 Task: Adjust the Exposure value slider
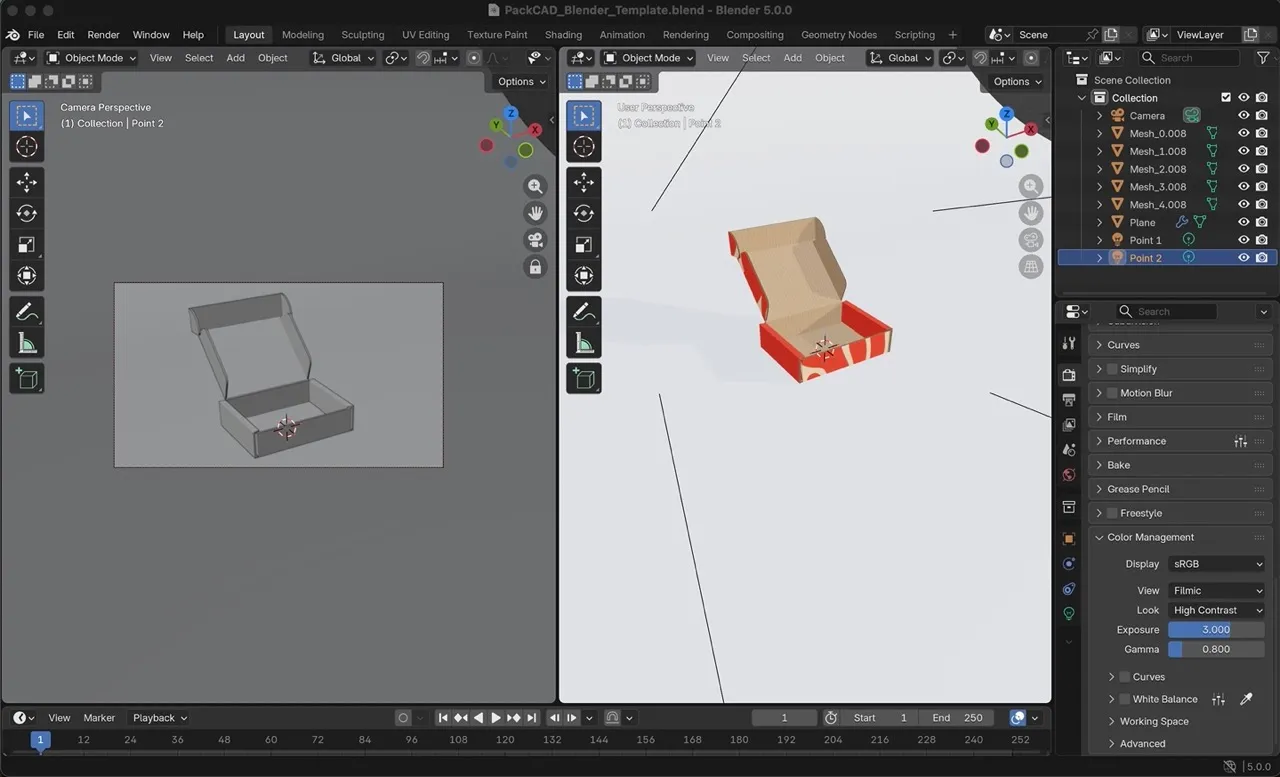point(1216,629)
